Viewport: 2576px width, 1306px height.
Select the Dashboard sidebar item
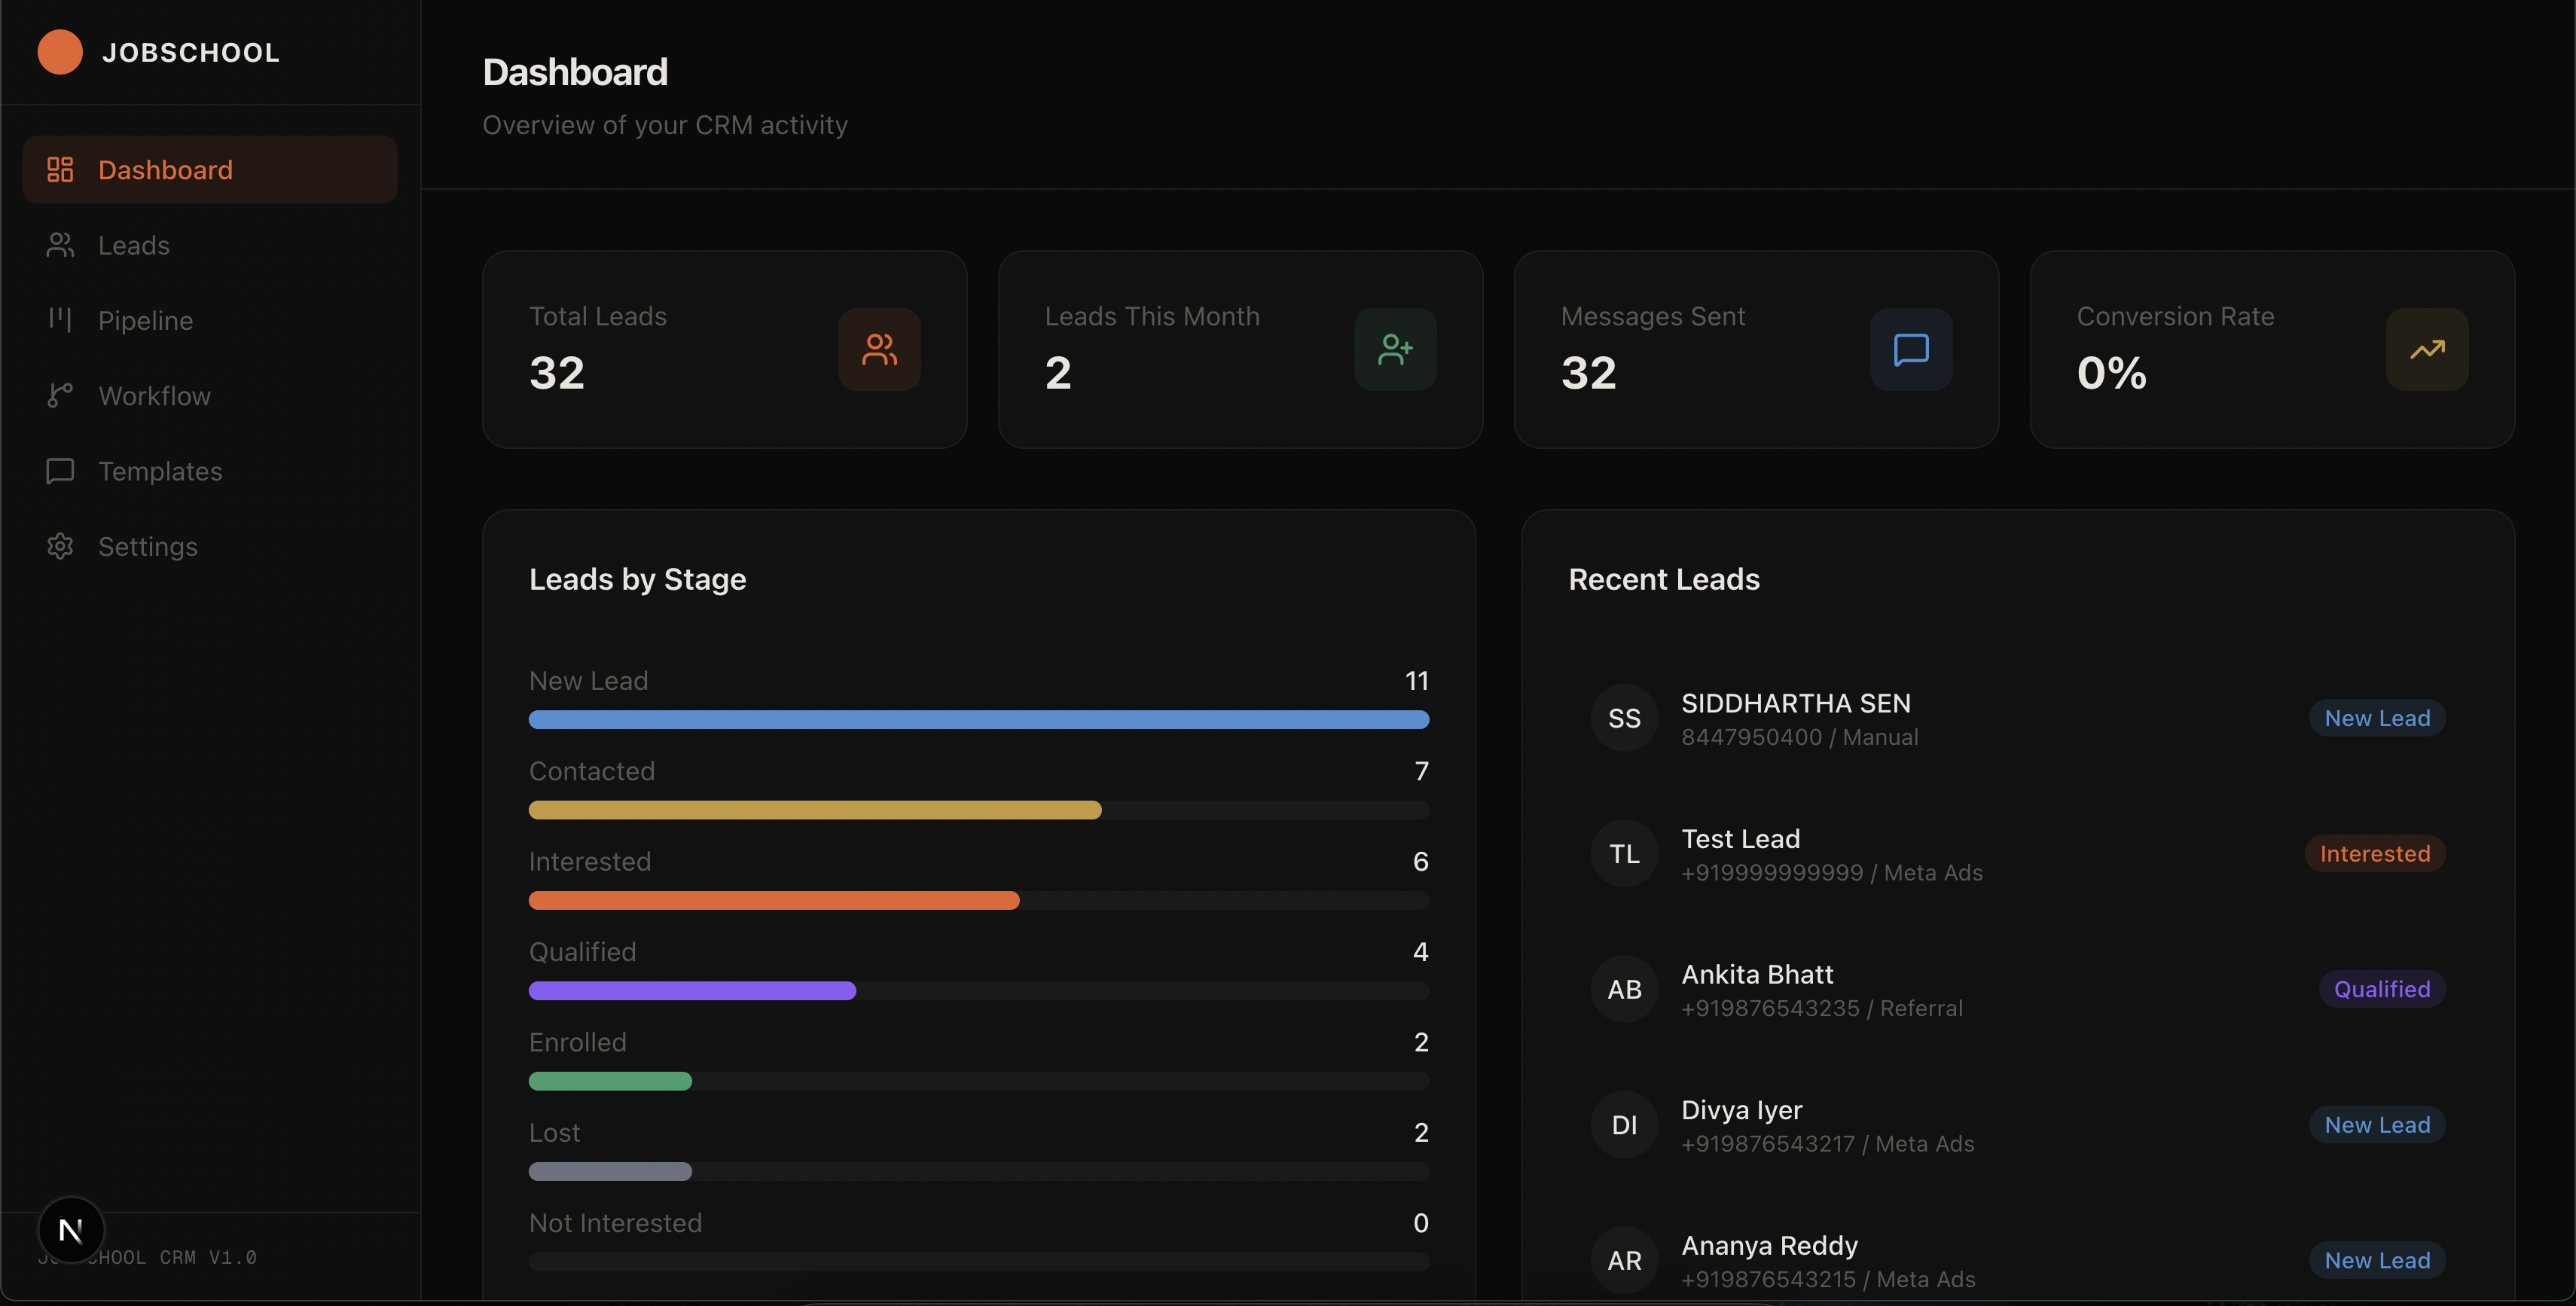tap(165, 170)
